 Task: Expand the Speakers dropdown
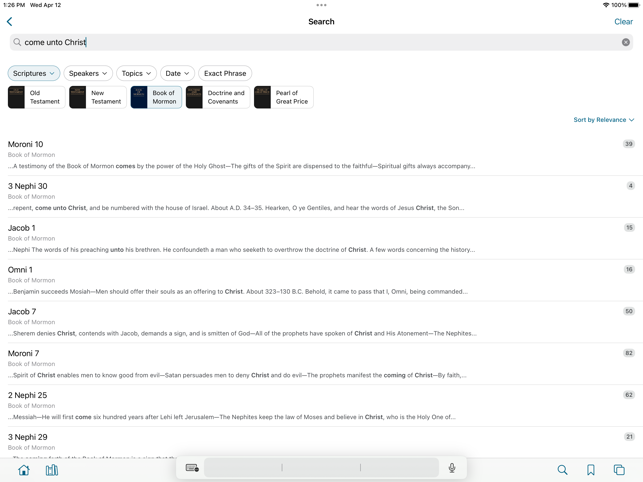88,73
